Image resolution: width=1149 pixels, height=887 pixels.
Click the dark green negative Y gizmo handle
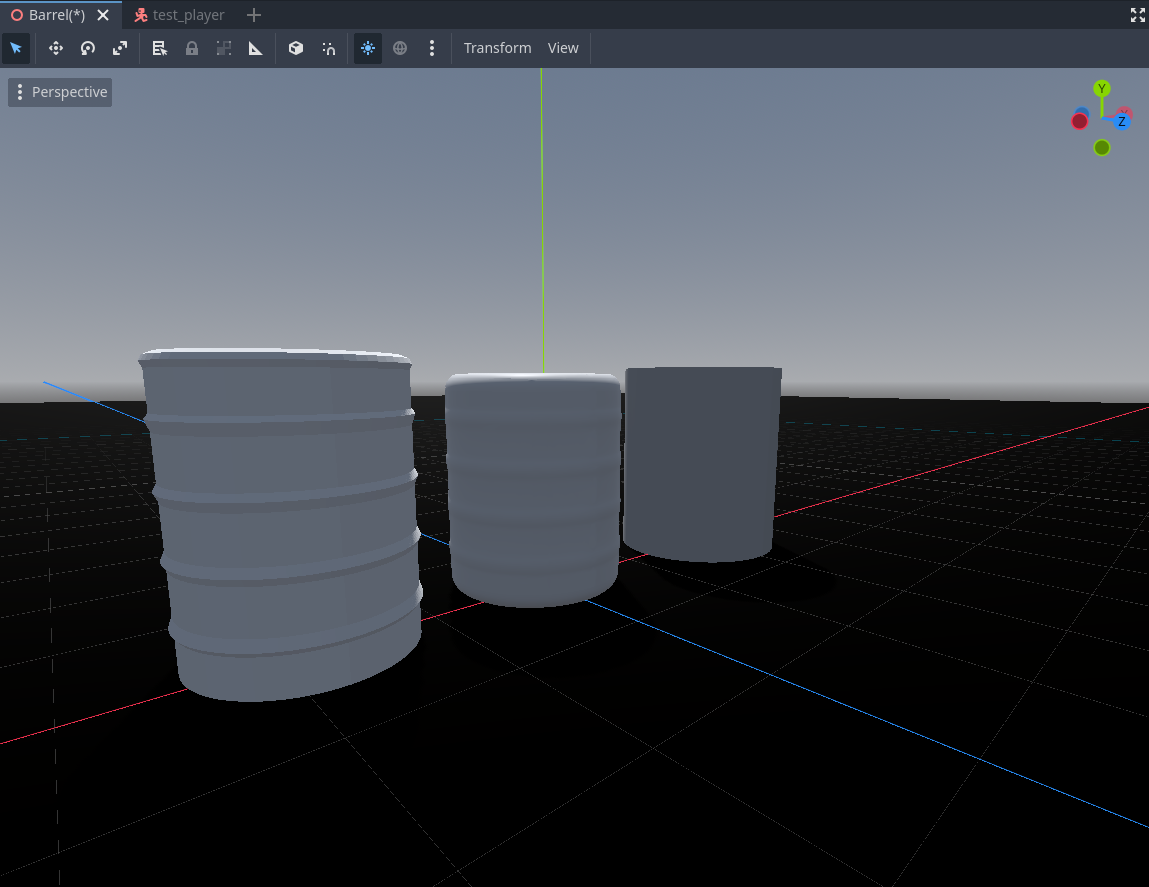tap(1101, 148)
